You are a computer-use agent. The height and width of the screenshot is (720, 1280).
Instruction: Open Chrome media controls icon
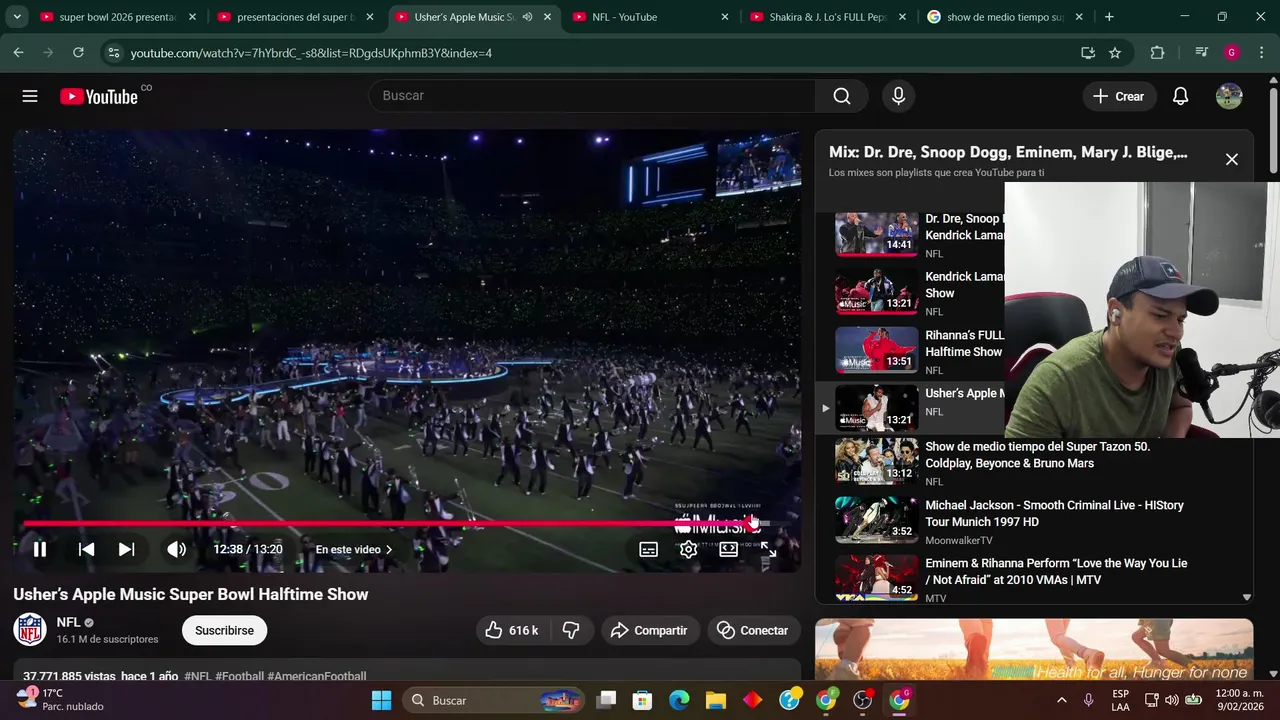[x=1202, y=53]
